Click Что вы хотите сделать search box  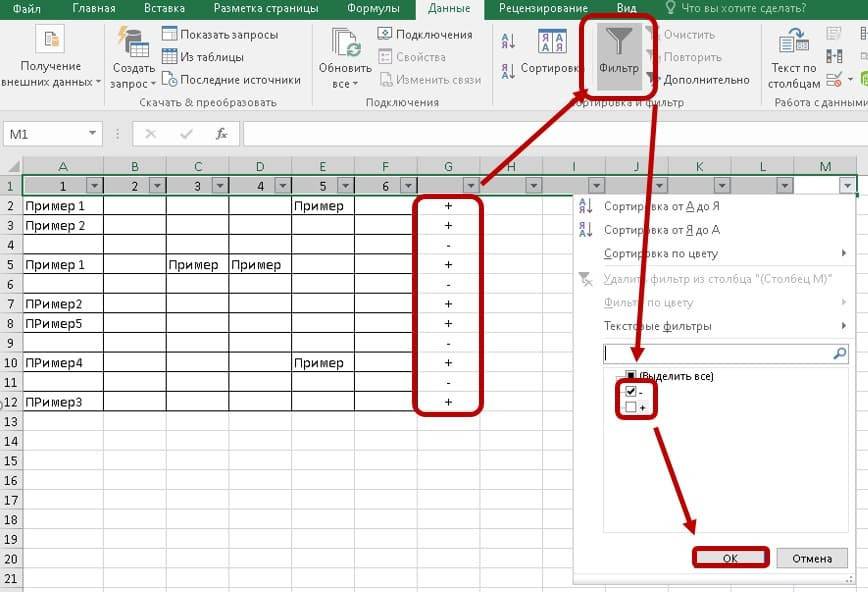point(743,8)
